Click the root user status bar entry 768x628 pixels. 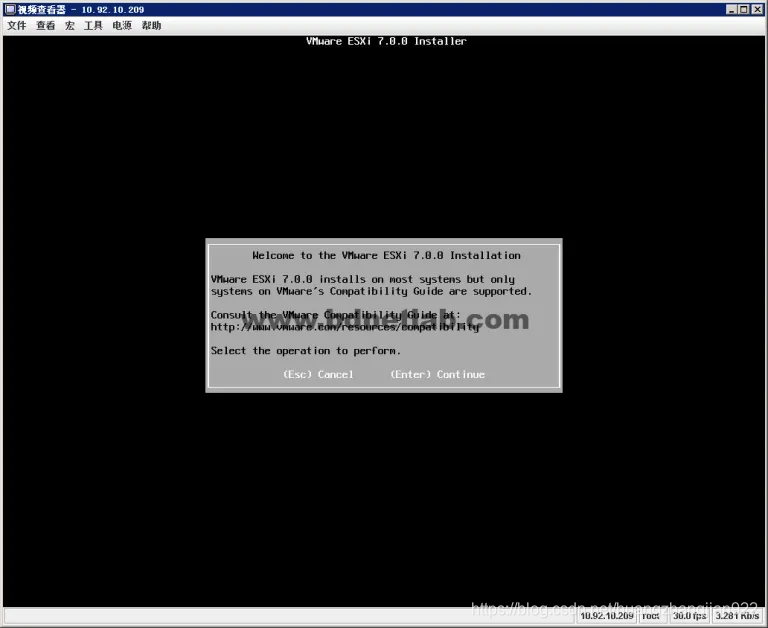coord(651,616)
